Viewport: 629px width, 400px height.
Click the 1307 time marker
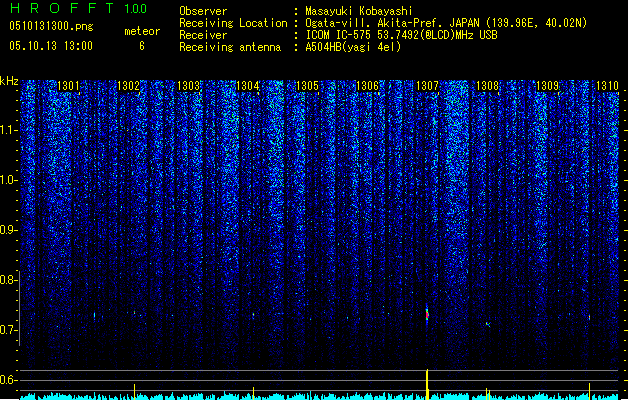[x=427, y=86]
